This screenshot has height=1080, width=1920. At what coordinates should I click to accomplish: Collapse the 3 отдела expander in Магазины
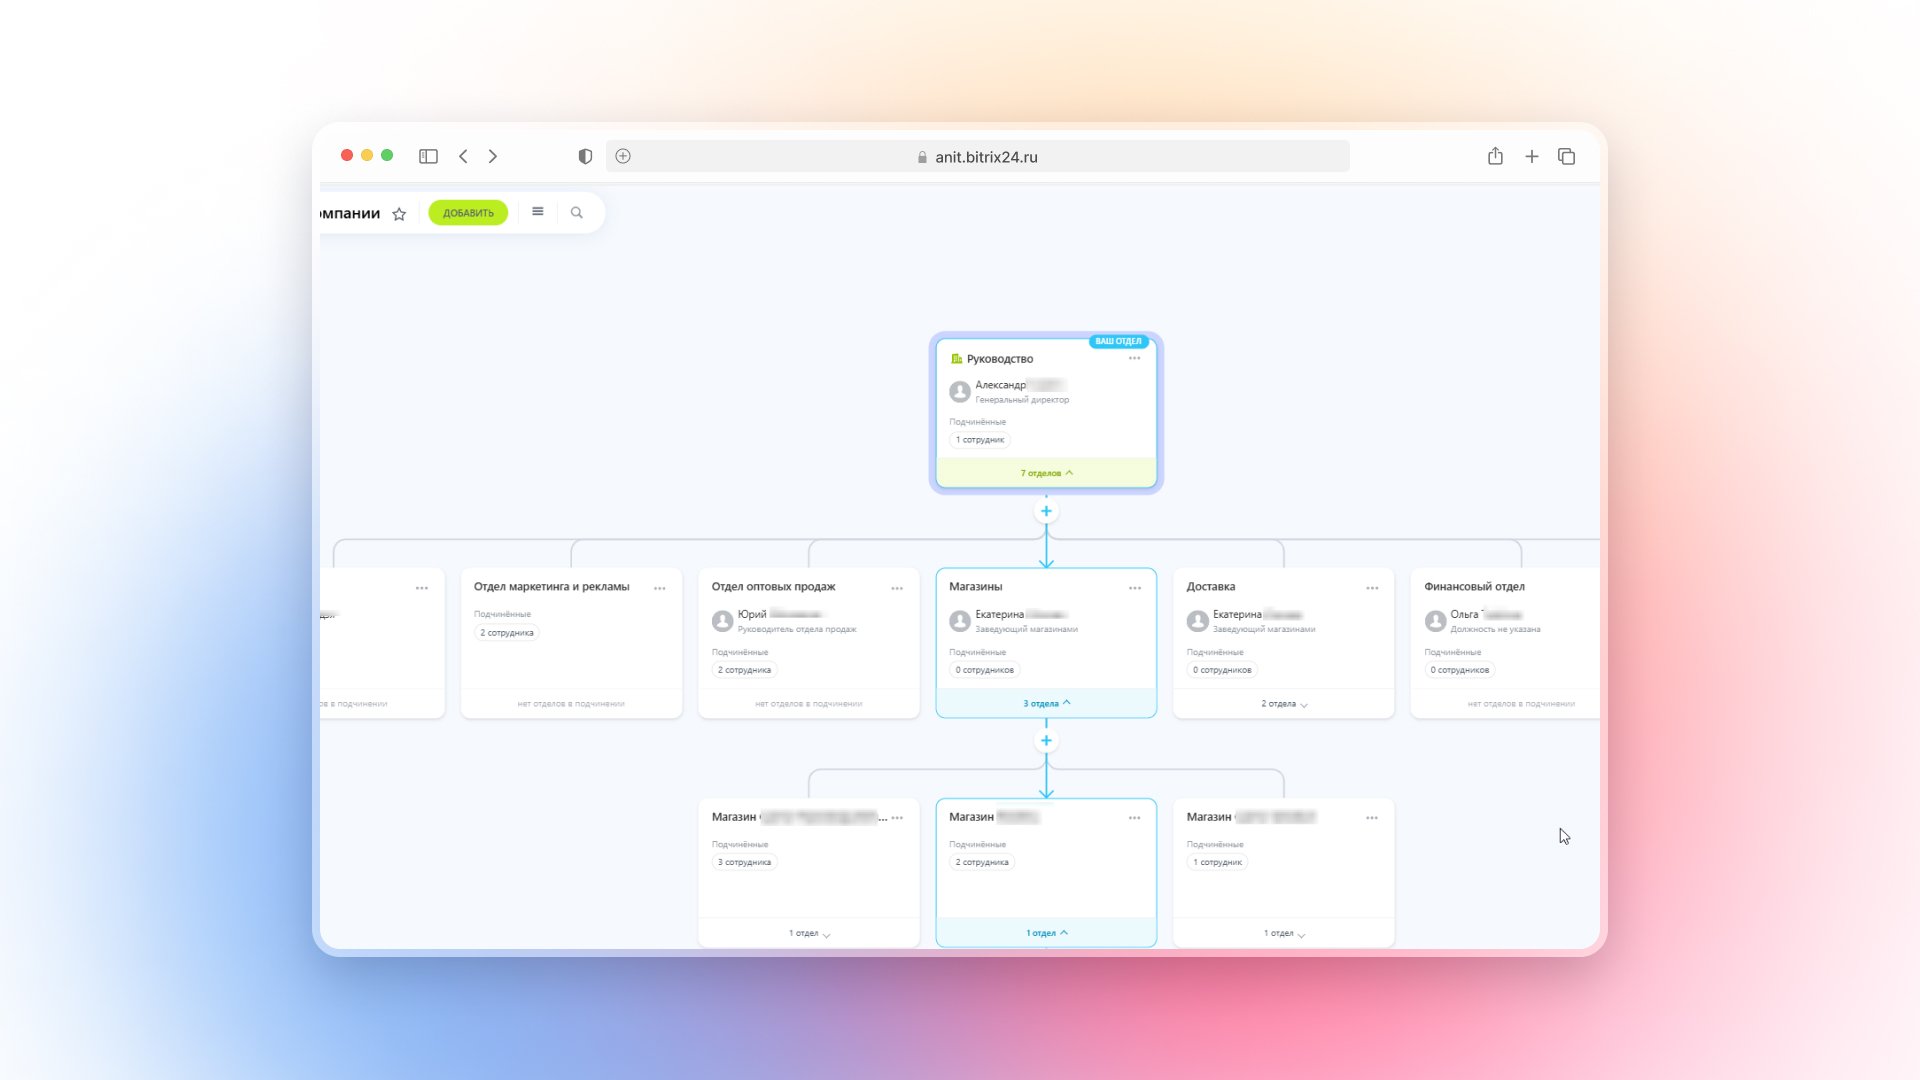(1046, 703)
